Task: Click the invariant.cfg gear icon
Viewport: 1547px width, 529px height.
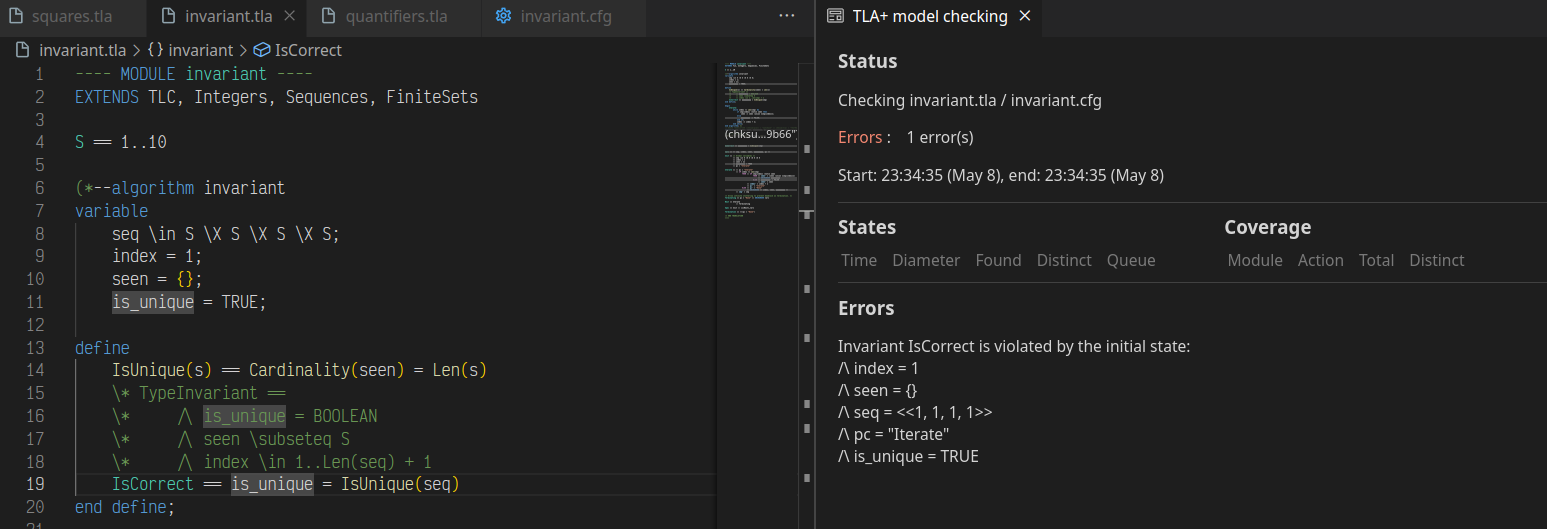Action: coord(503,17)
